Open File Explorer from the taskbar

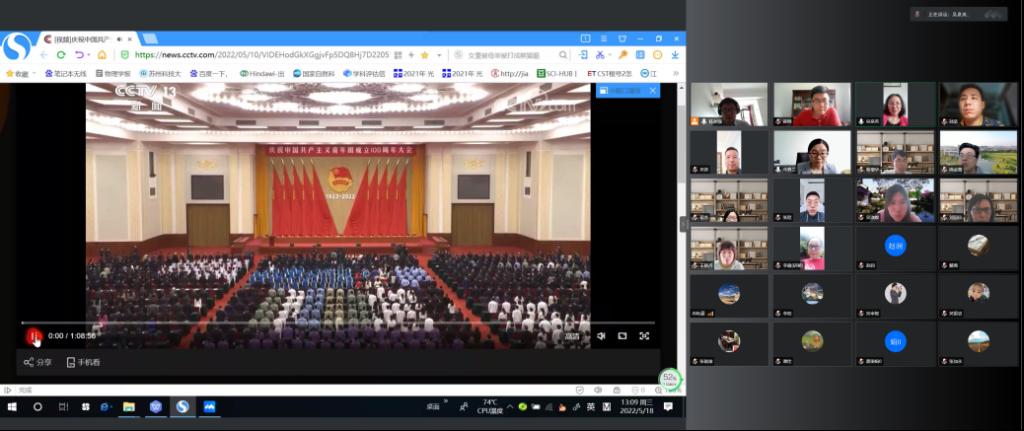(x=129, y=407)
